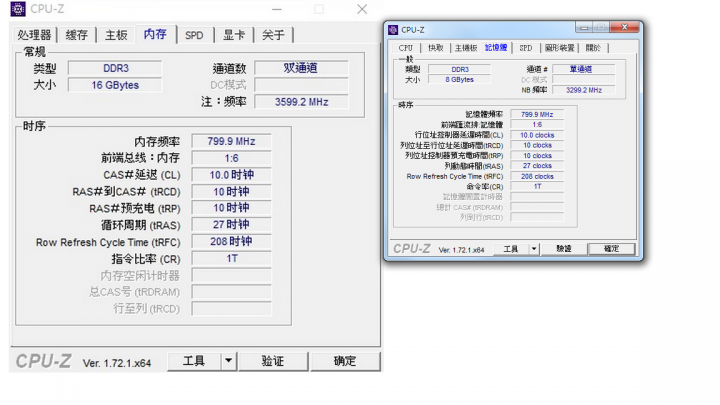Open the 处理器 tab in left window
This screenshot has width=720, height=405.
click(x=34, y=35)
